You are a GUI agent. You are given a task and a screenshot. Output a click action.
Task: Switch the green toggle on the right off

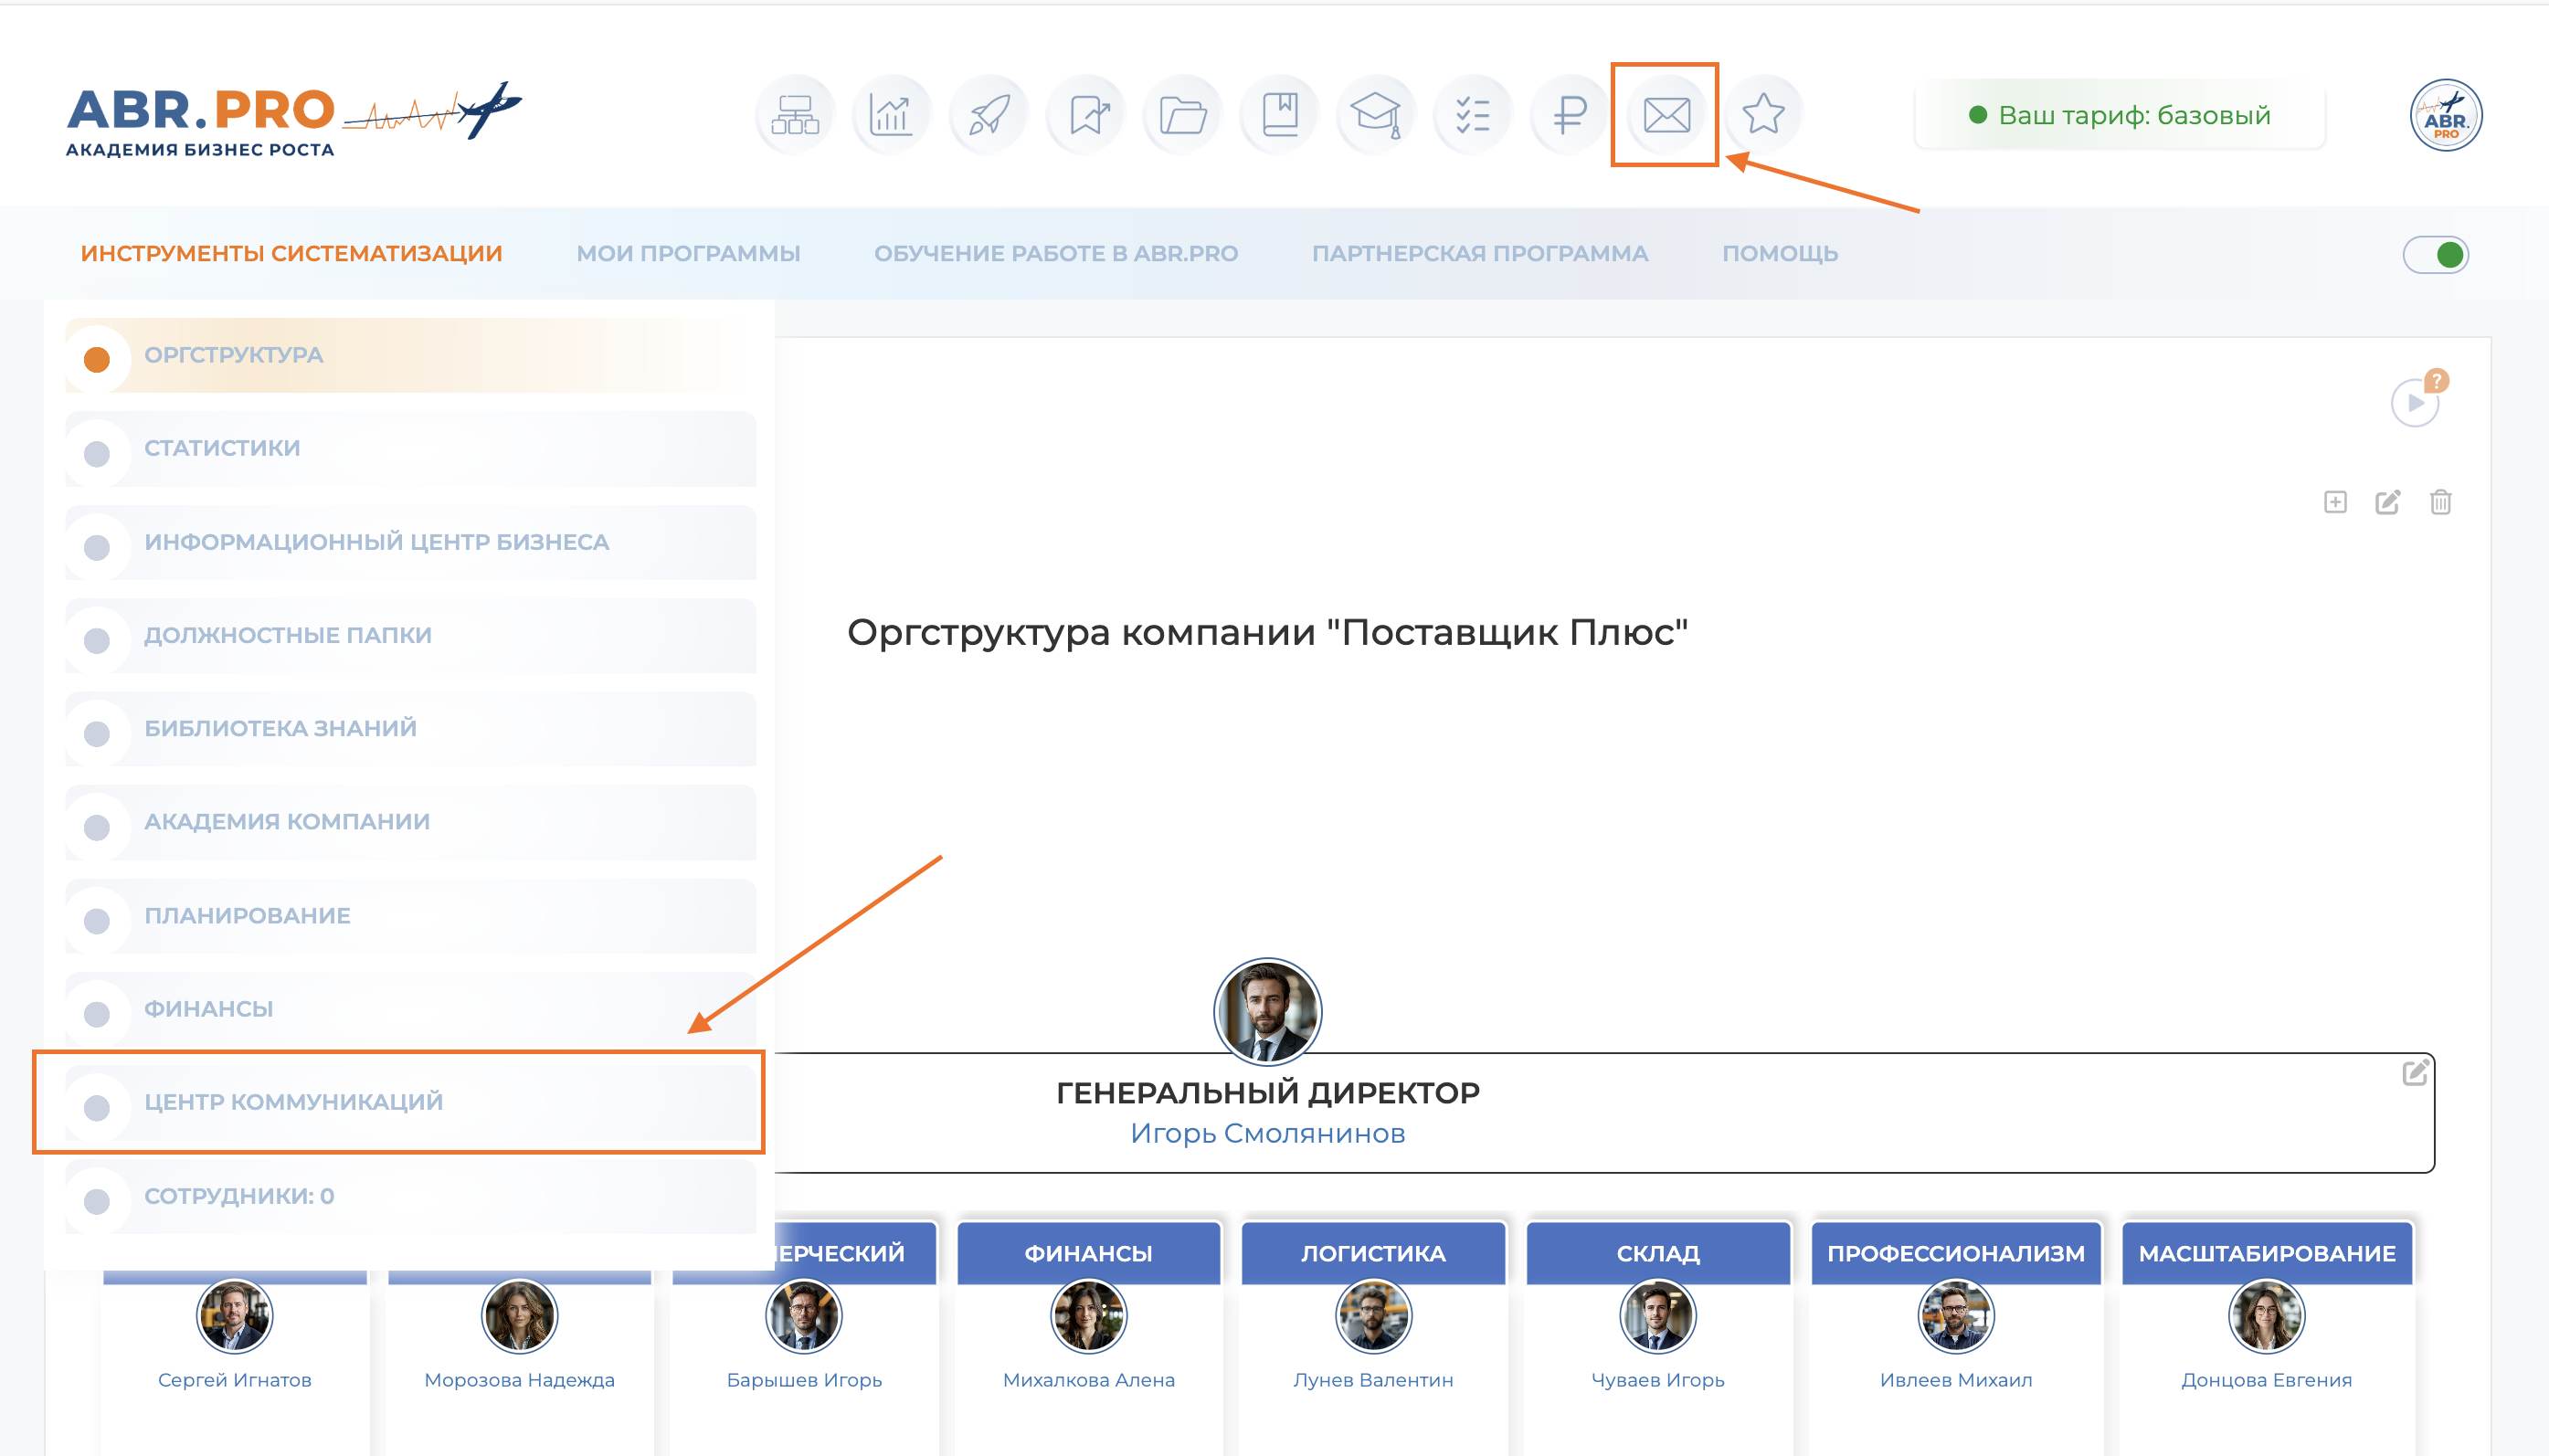pos(2436,253)
